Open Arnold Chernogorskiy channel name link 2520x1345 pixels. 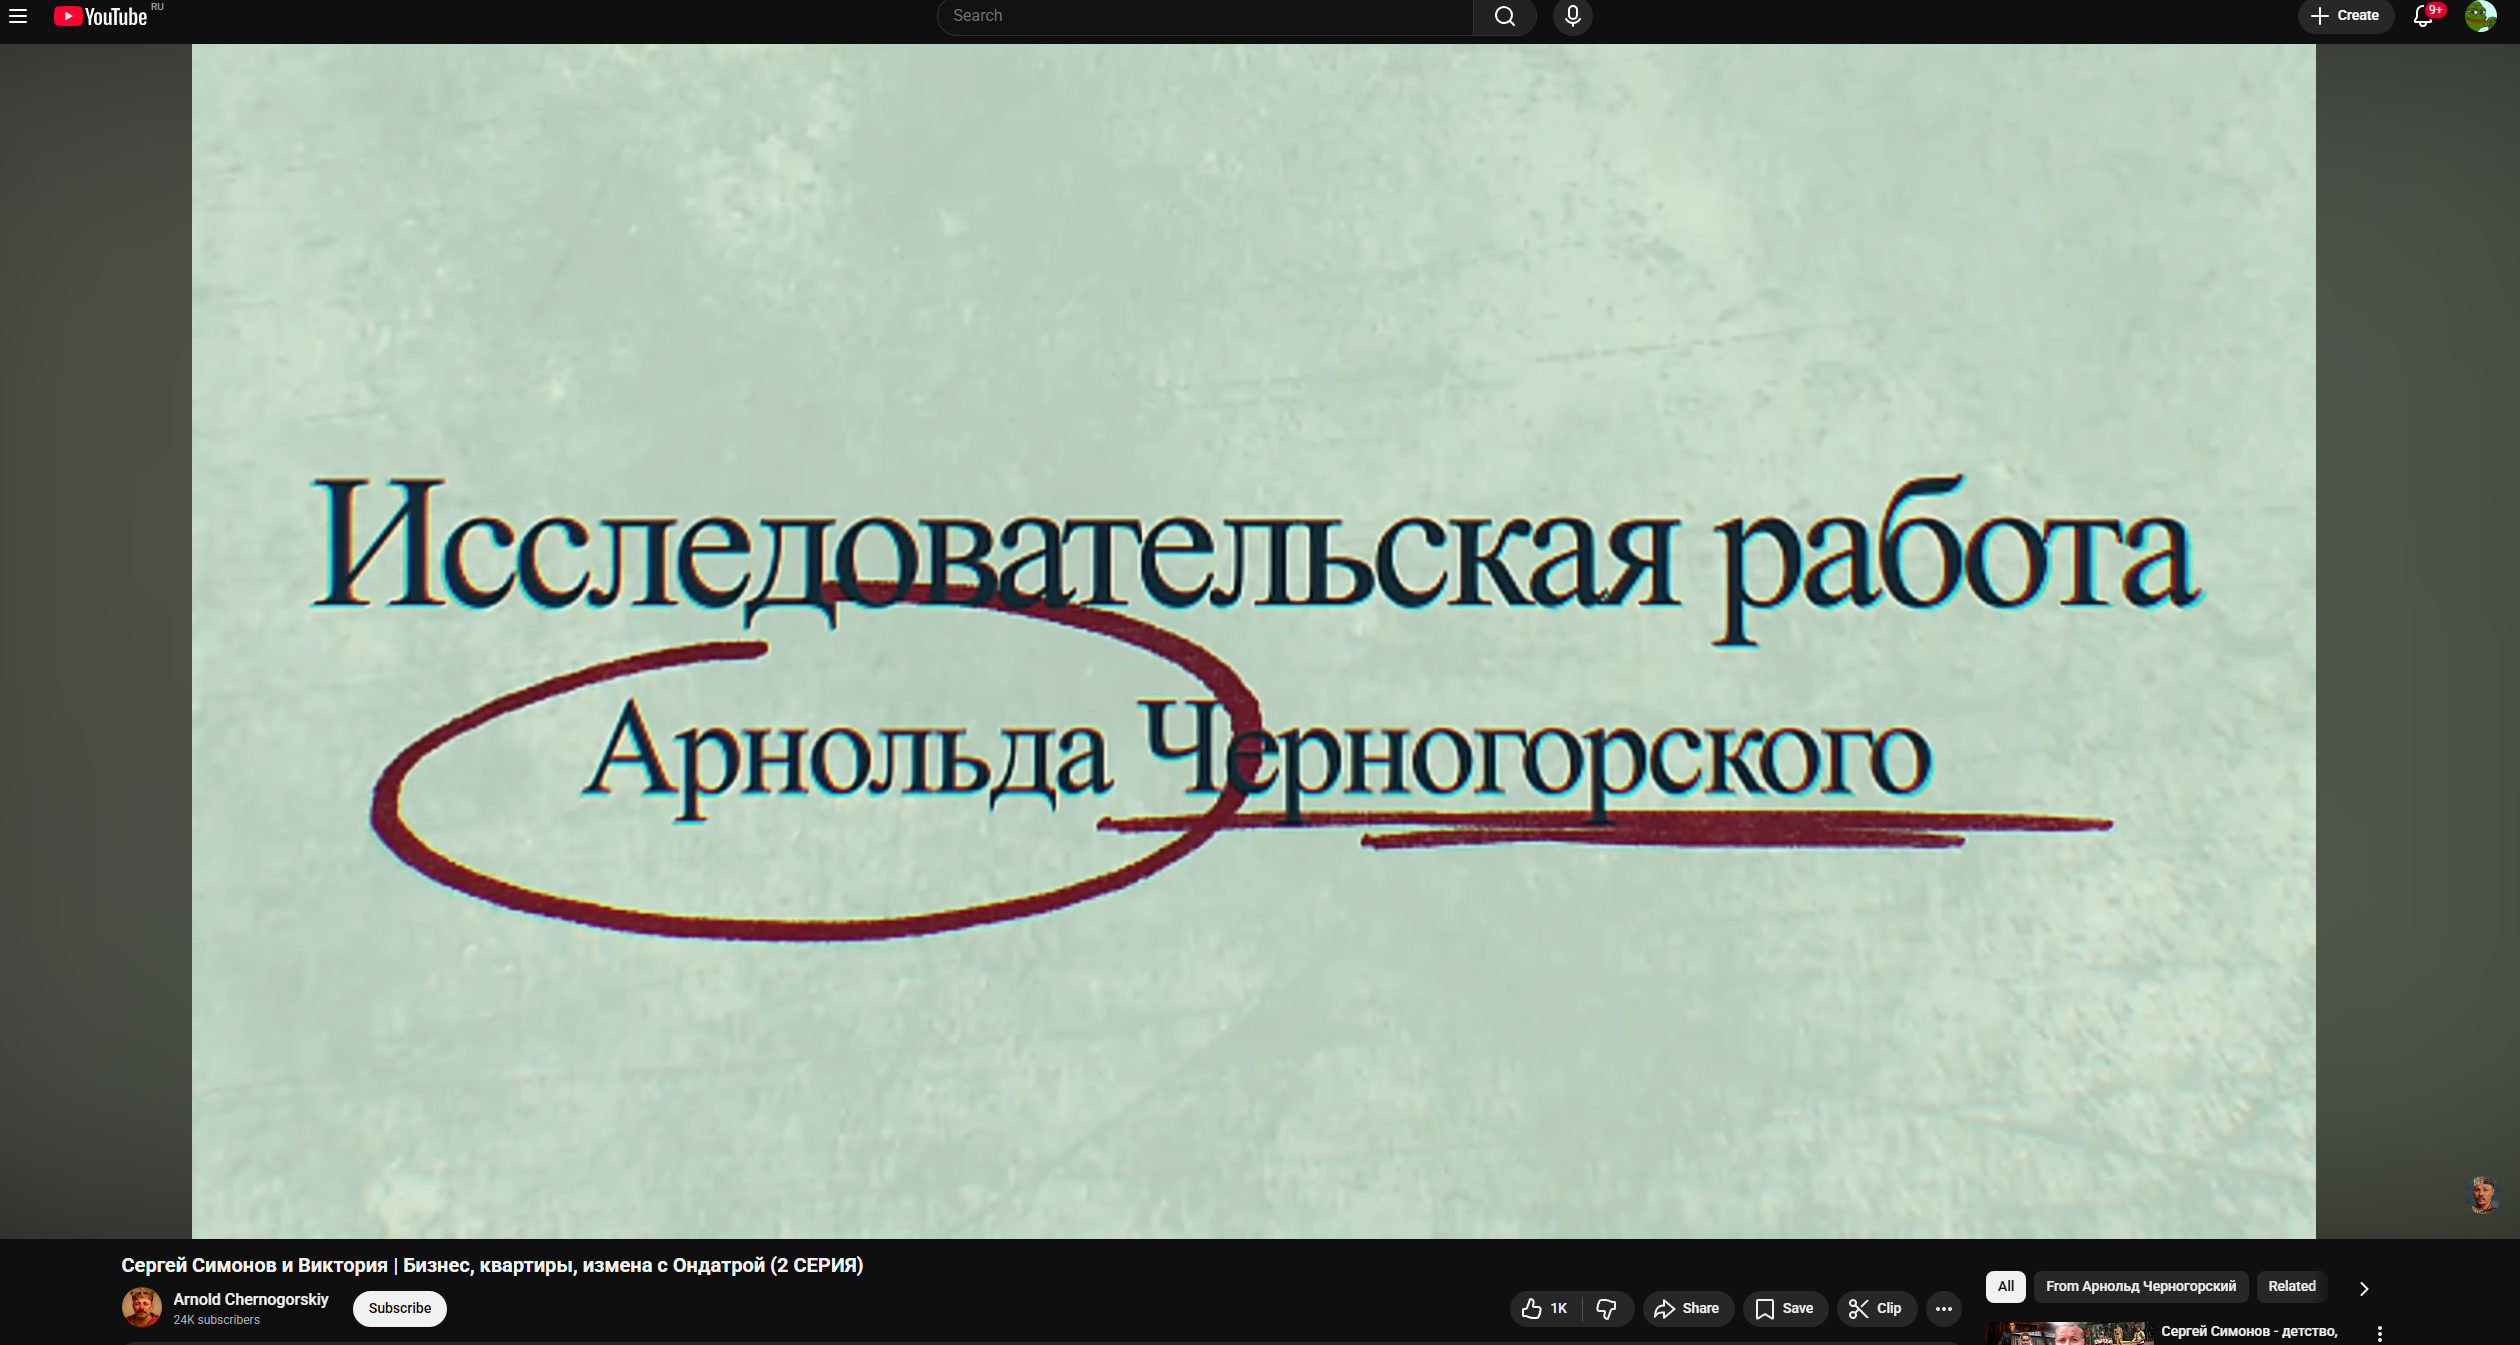coord(250,1299)
